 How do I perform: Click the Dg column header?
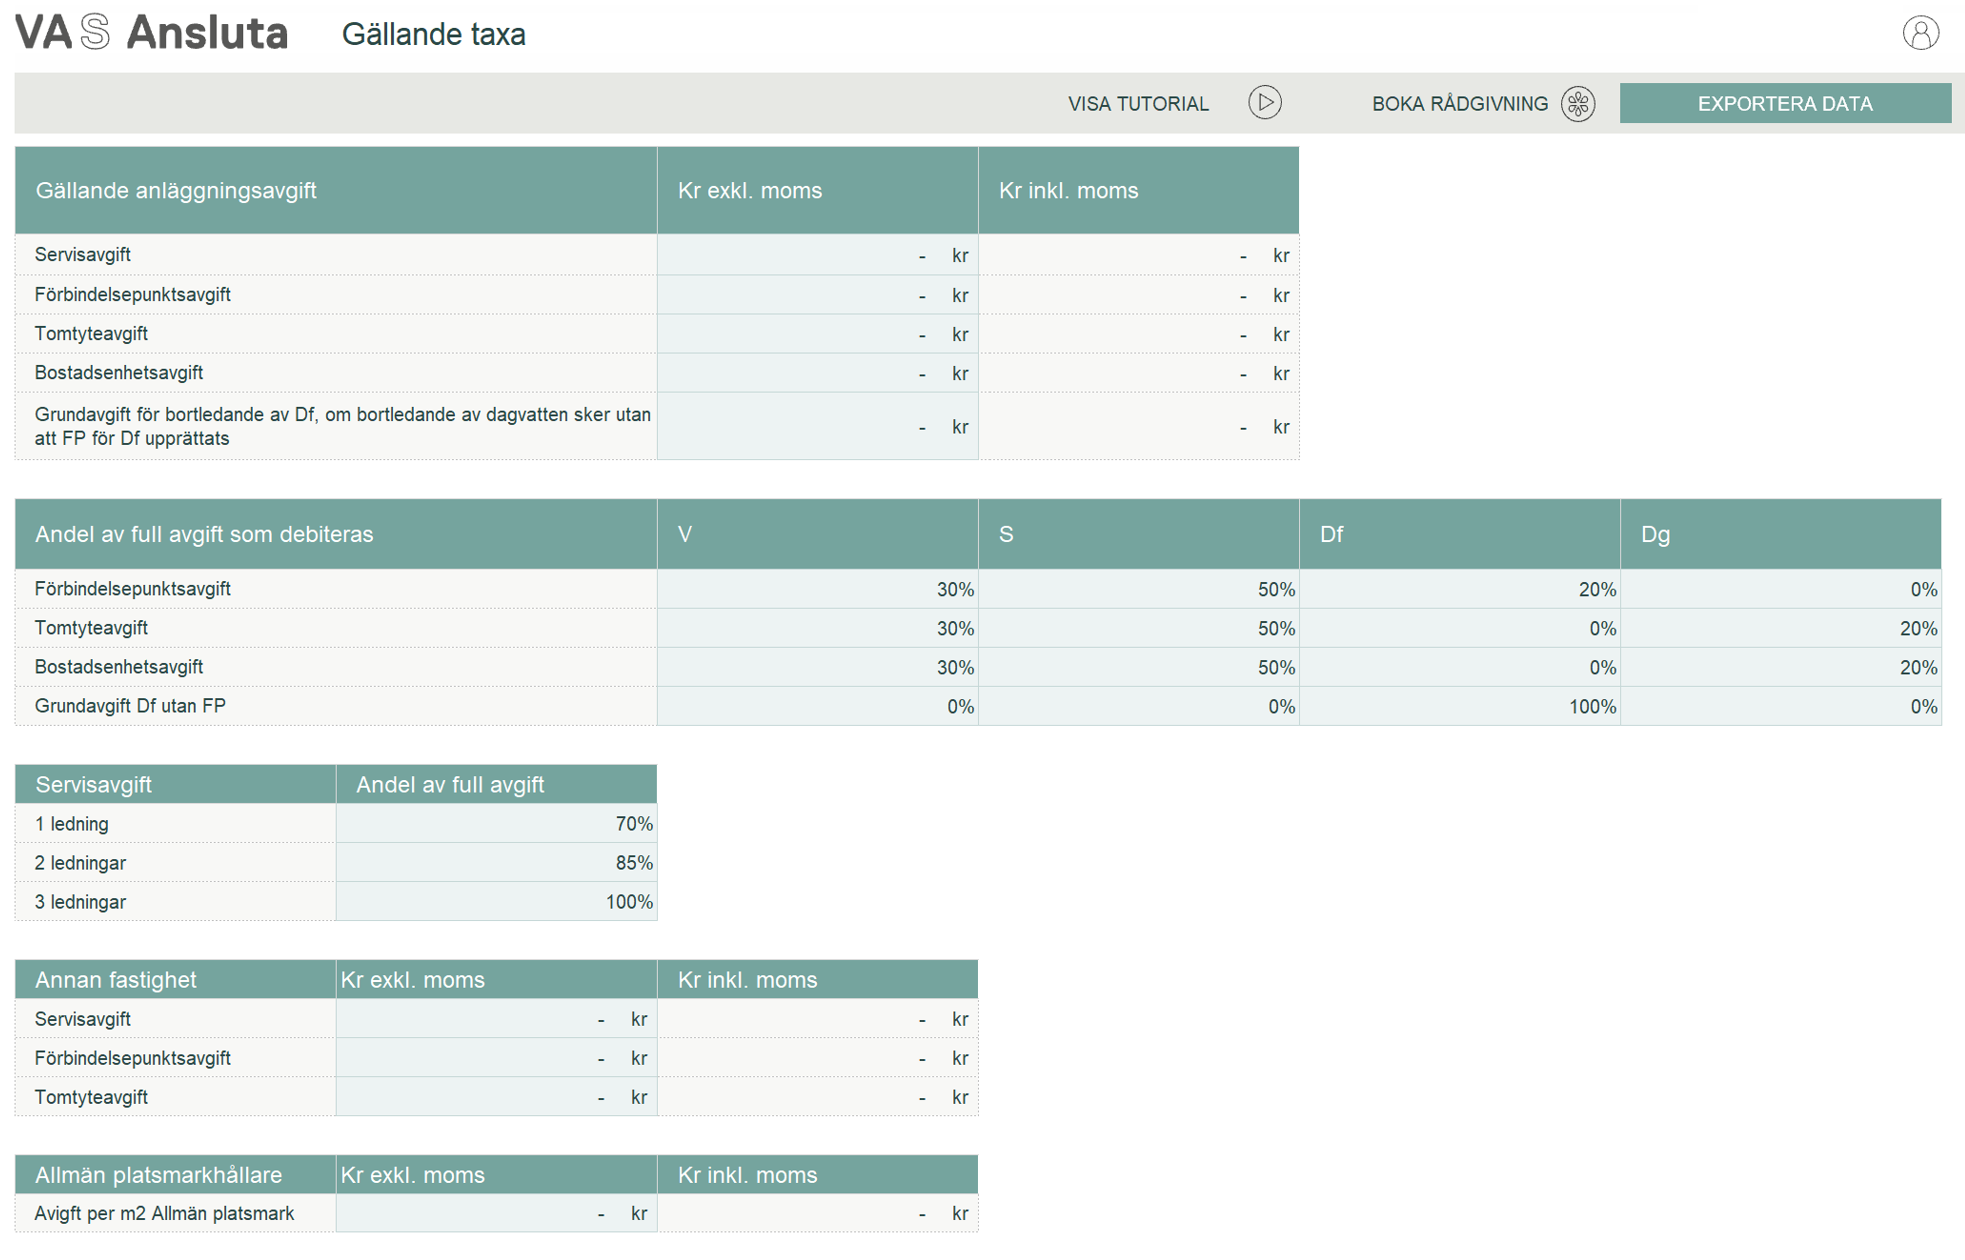pyautogui.click(x=1780, y=534)
